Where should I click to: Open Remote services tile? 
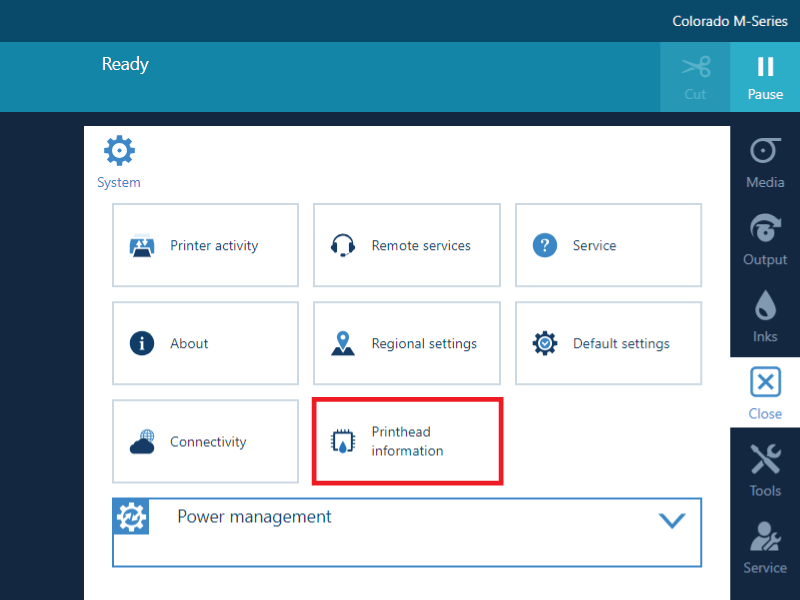[407, 245]
